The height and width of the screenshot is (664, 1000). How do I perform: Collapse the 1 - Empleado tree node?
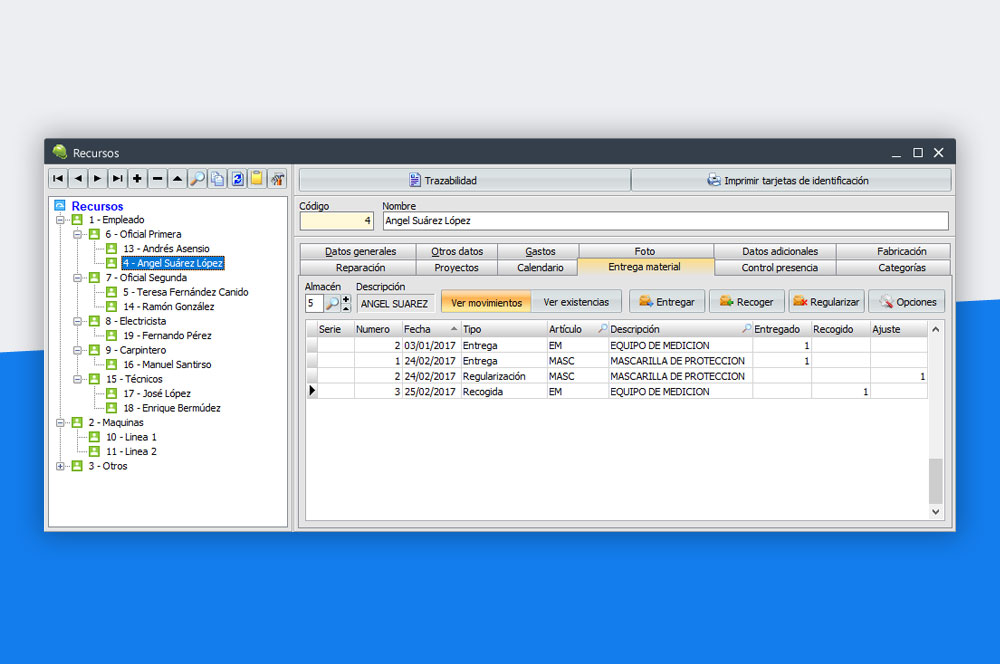[61, 220]
